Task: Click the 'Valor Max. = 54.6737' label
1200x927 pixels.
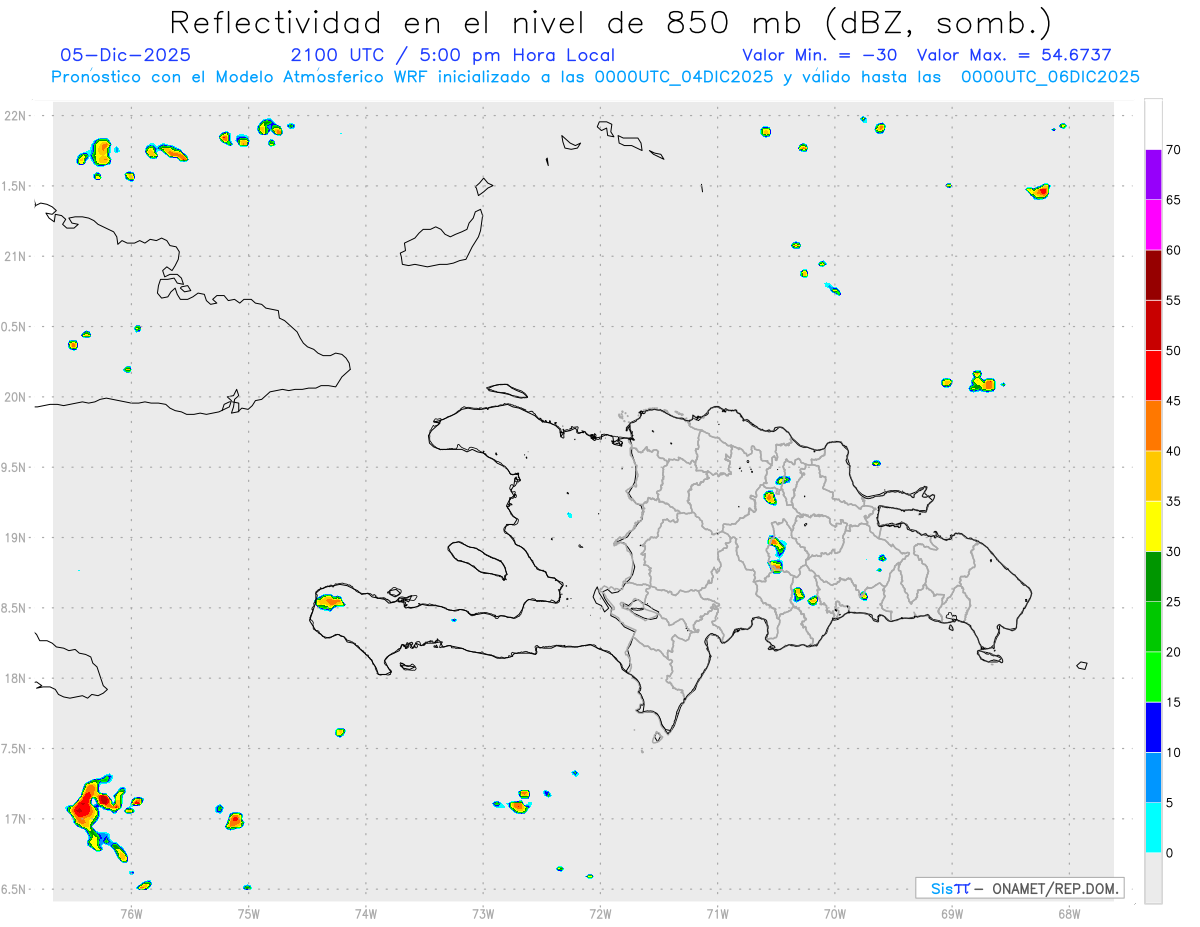Action: click(1014, 55)
